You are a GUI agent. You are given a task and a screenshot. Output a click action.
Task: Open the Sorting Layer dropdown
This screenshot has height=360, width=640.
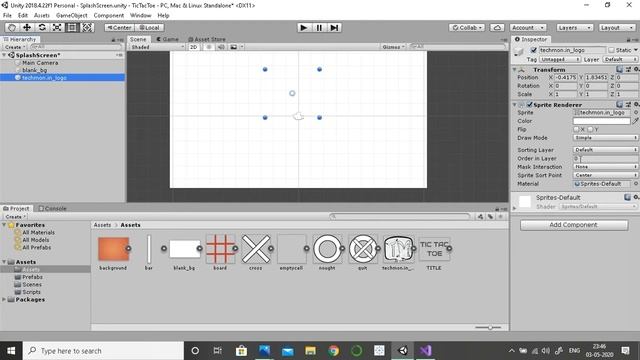point(605,150)
